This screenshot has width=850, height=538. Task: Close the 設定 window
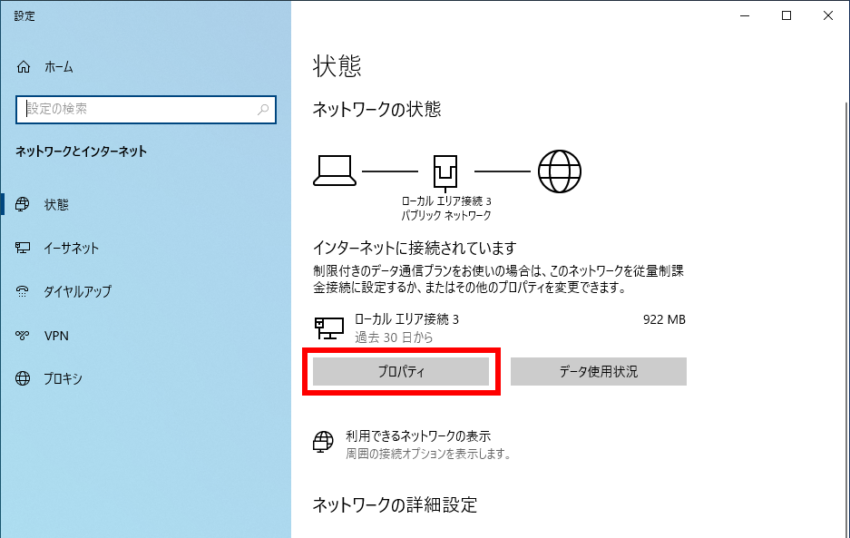(x=828, y=16)
